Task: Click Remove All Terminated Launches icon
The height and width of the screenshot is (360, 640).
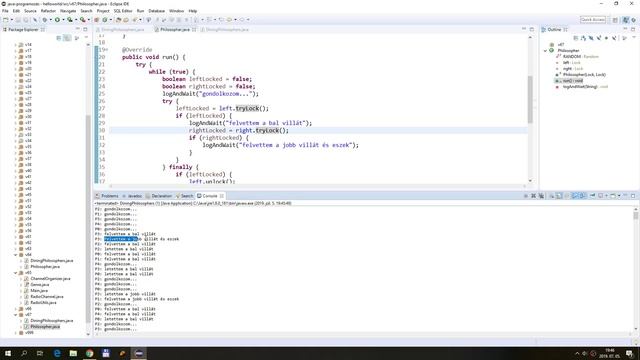Action: (x=541, y=196)
